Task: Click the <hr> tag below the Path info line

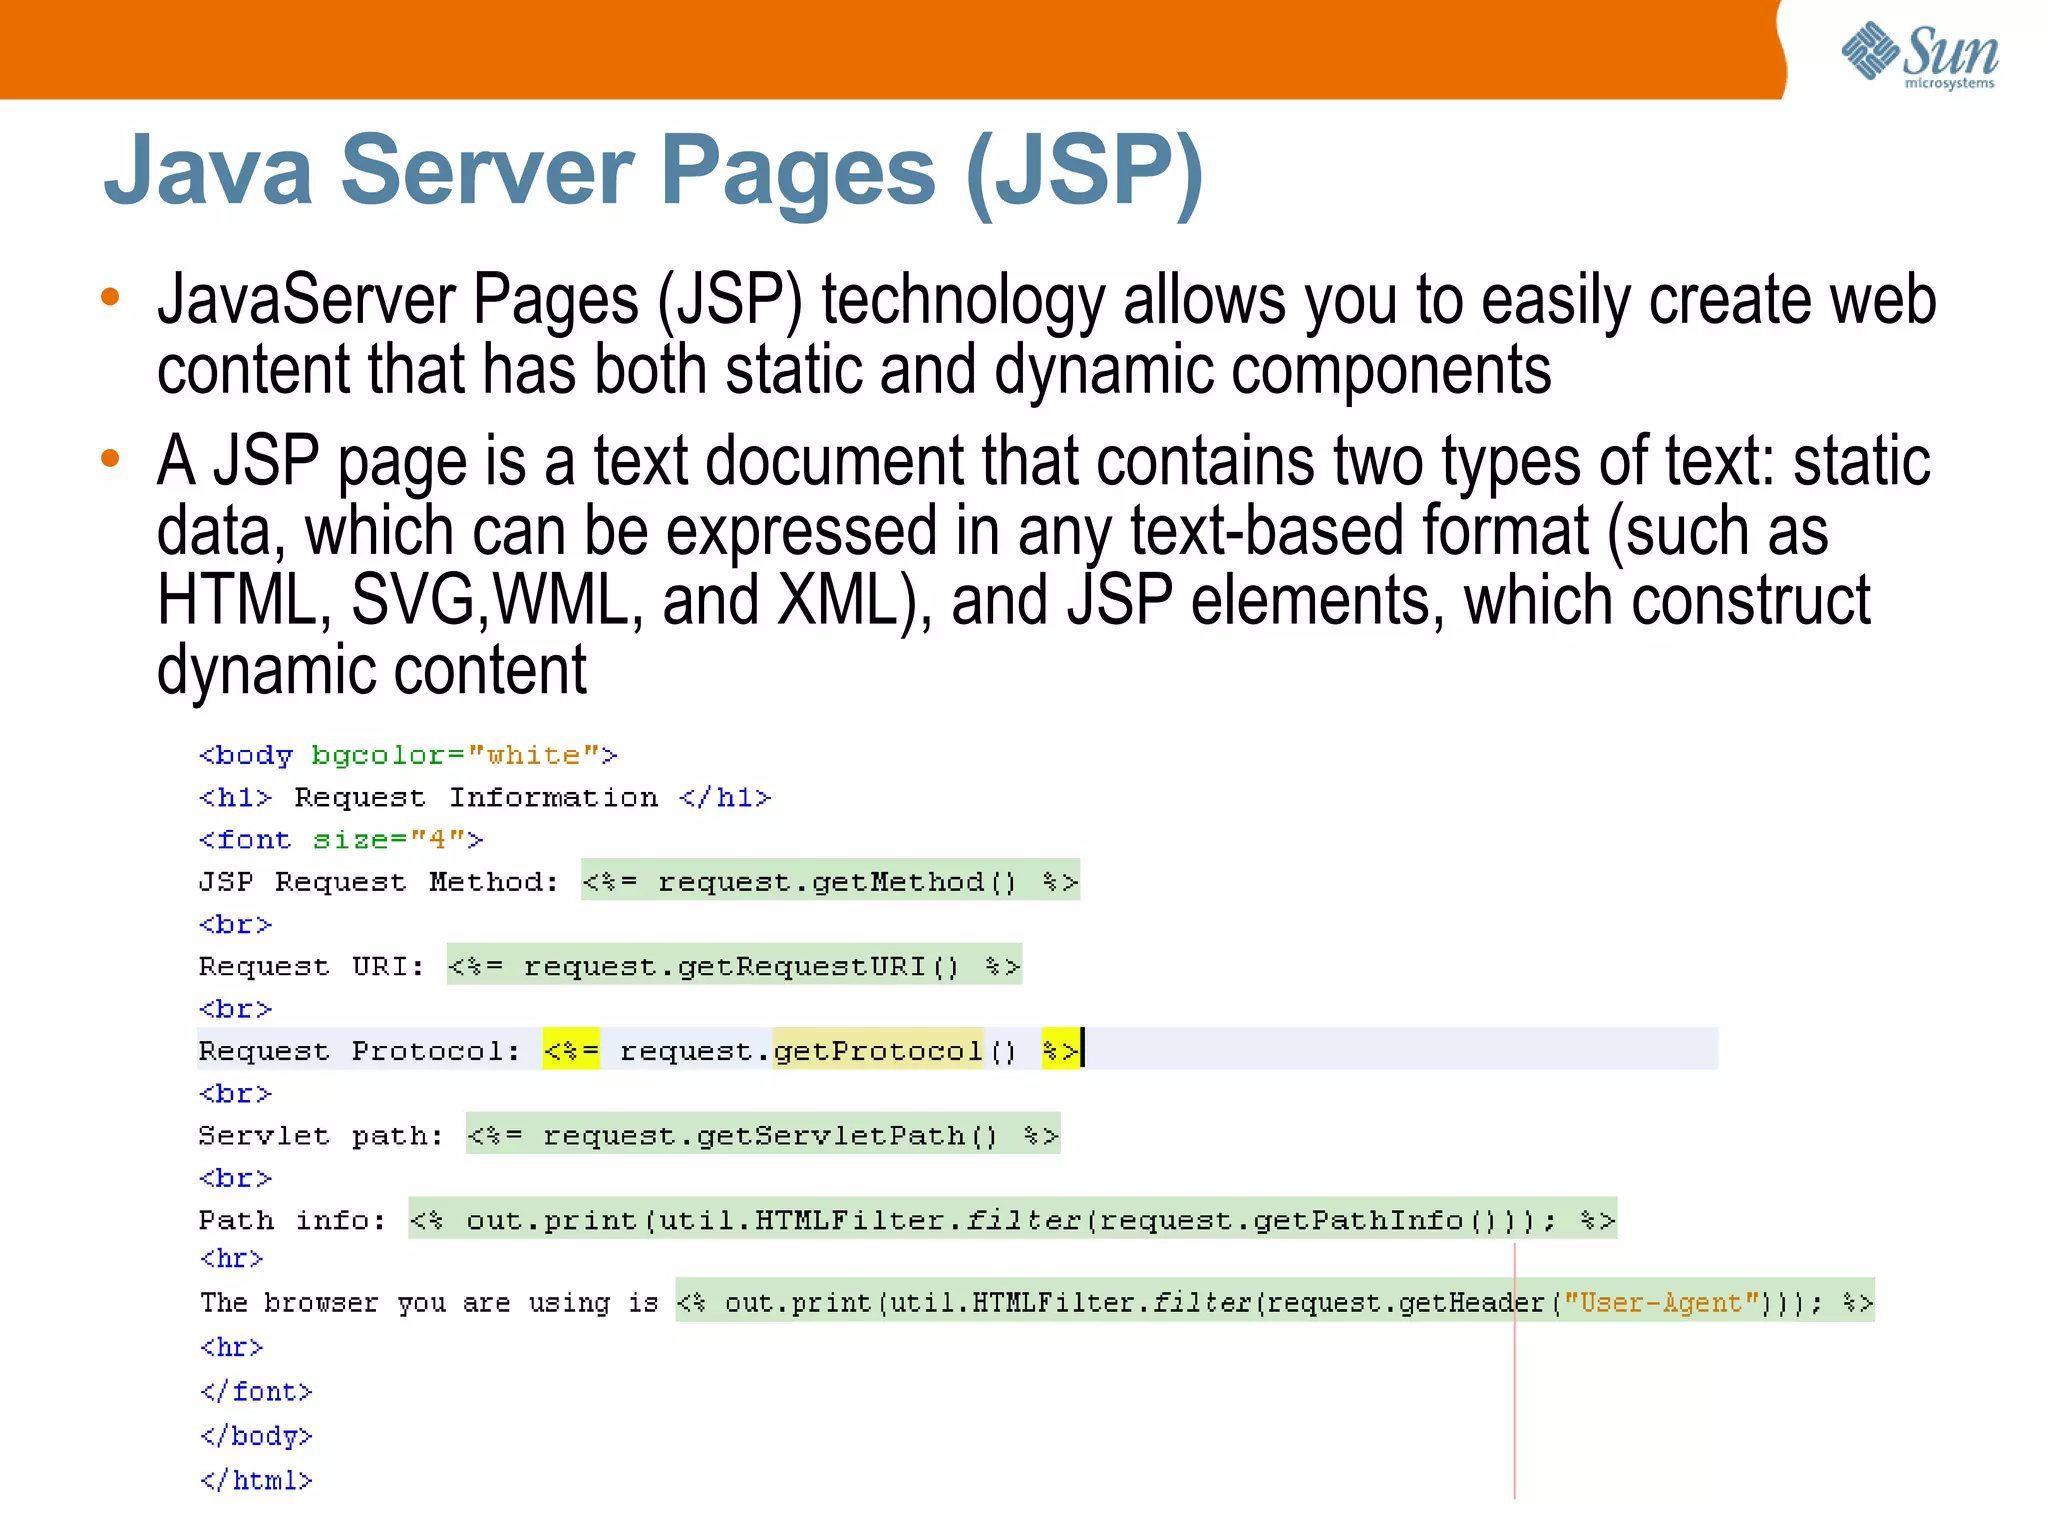Action: point(231,1259)
